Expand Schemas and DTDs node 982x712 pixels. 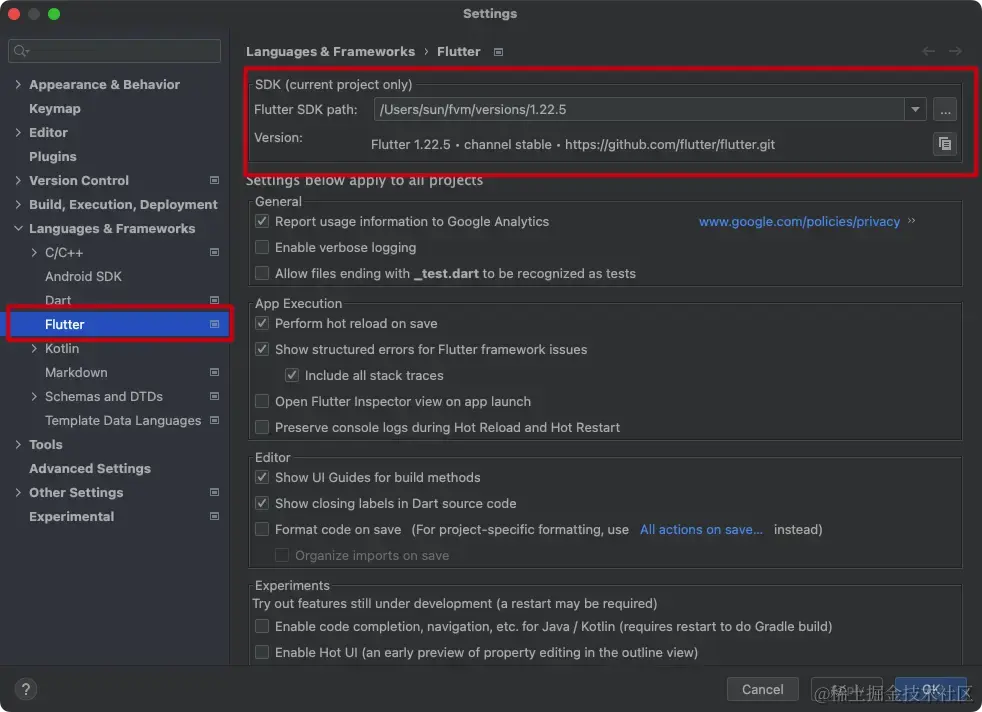coord(34,396)
